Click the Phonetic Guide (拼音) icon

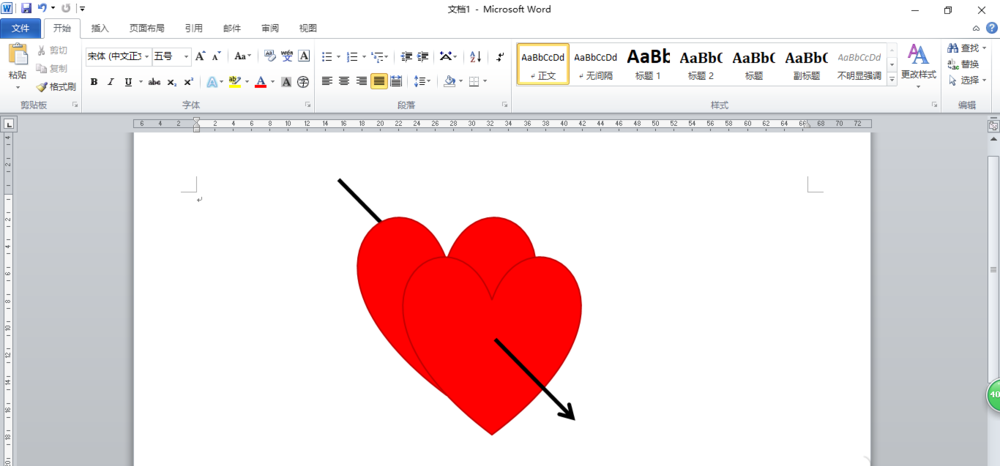pyautogui.click(x=287, y=56)
